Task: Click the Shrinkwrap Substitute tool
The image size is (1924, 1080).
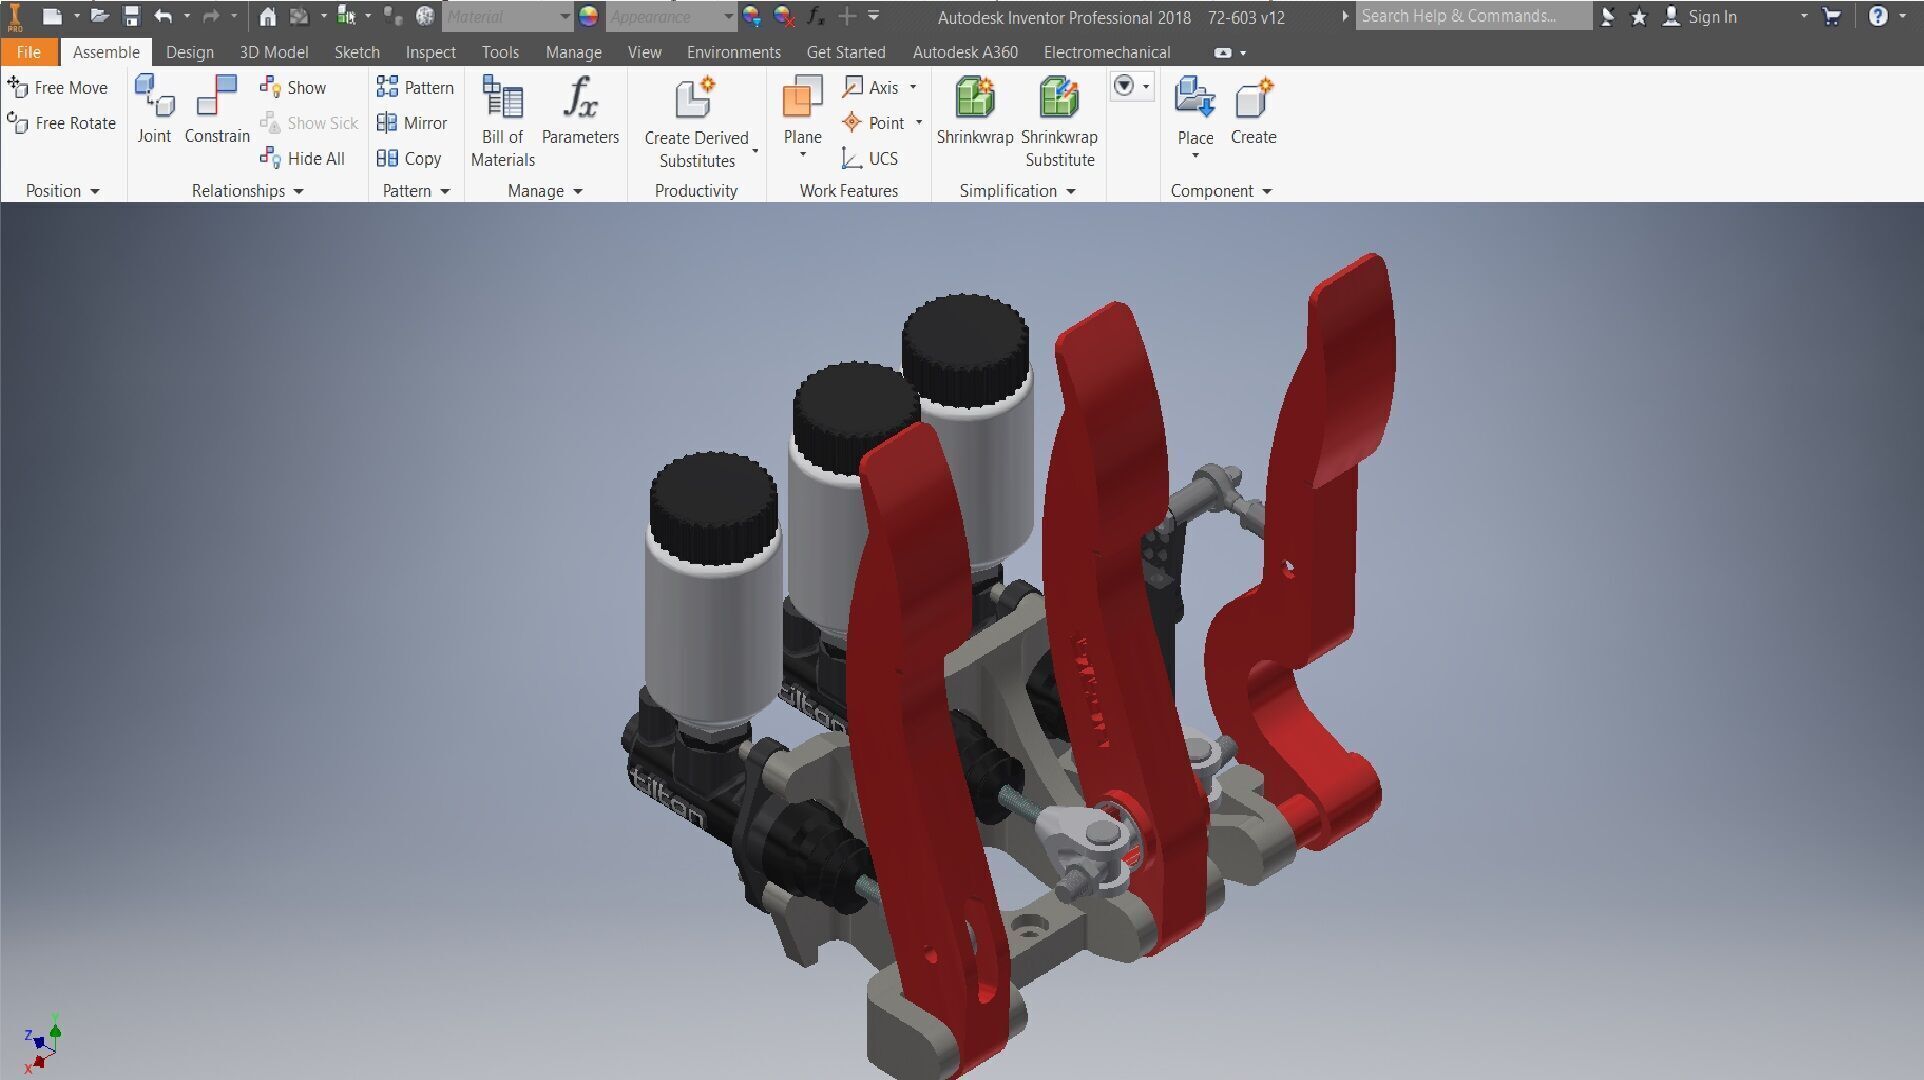Action: point(1059,122)
